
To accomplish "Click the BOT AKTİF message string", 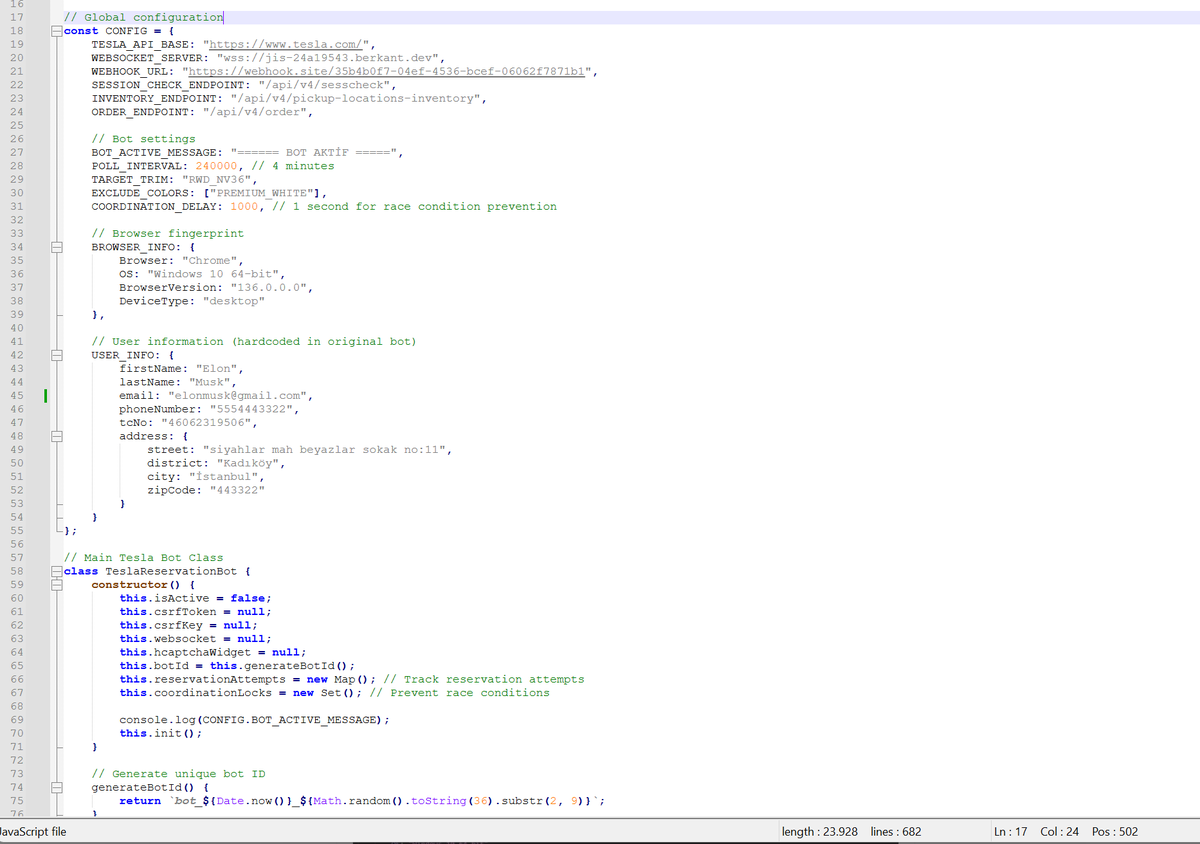I will pos(316,152).
